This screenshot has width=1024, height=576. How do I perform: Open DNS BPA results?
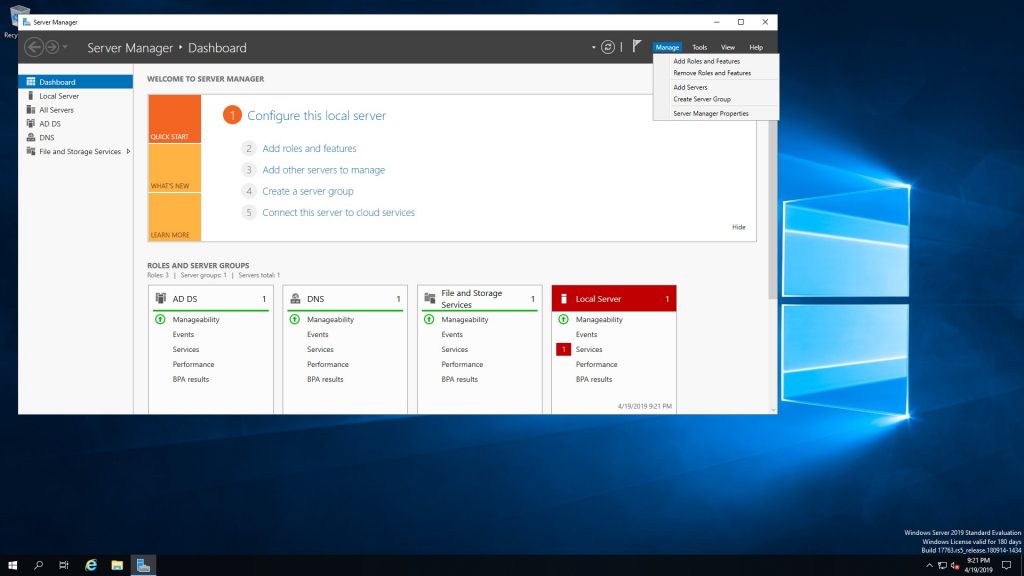[325, 379]
